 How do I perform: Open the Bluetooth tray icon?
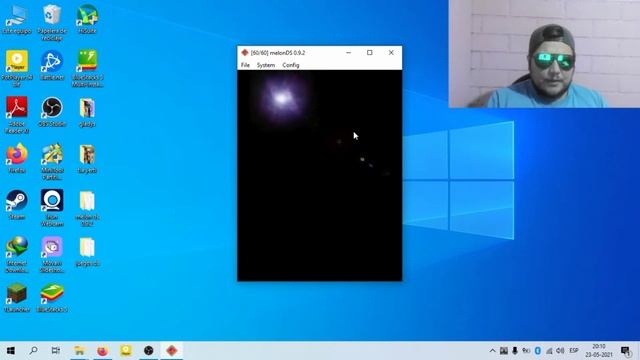click(x=538, y=351)
